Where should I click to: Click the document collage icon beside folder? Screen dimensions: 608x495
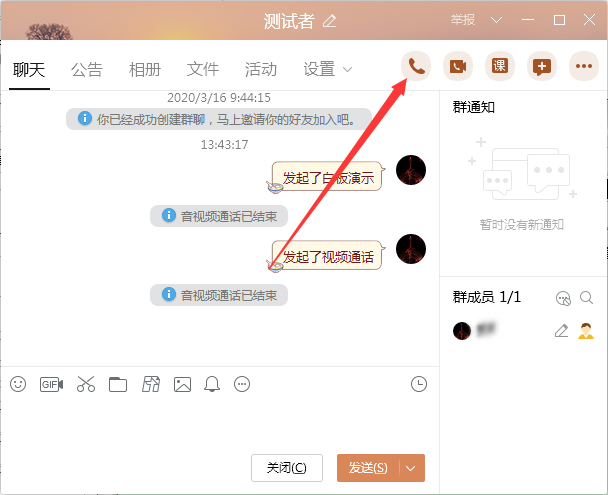click(x=151, y=384)
